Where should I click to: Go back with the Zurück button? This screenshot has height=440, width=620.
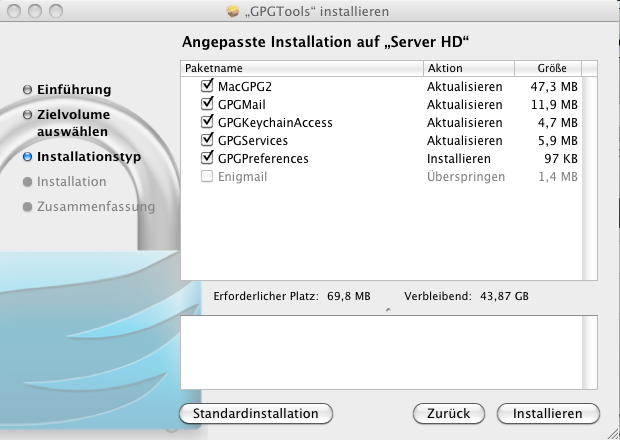pyautogui.click(x=449, y=414)
